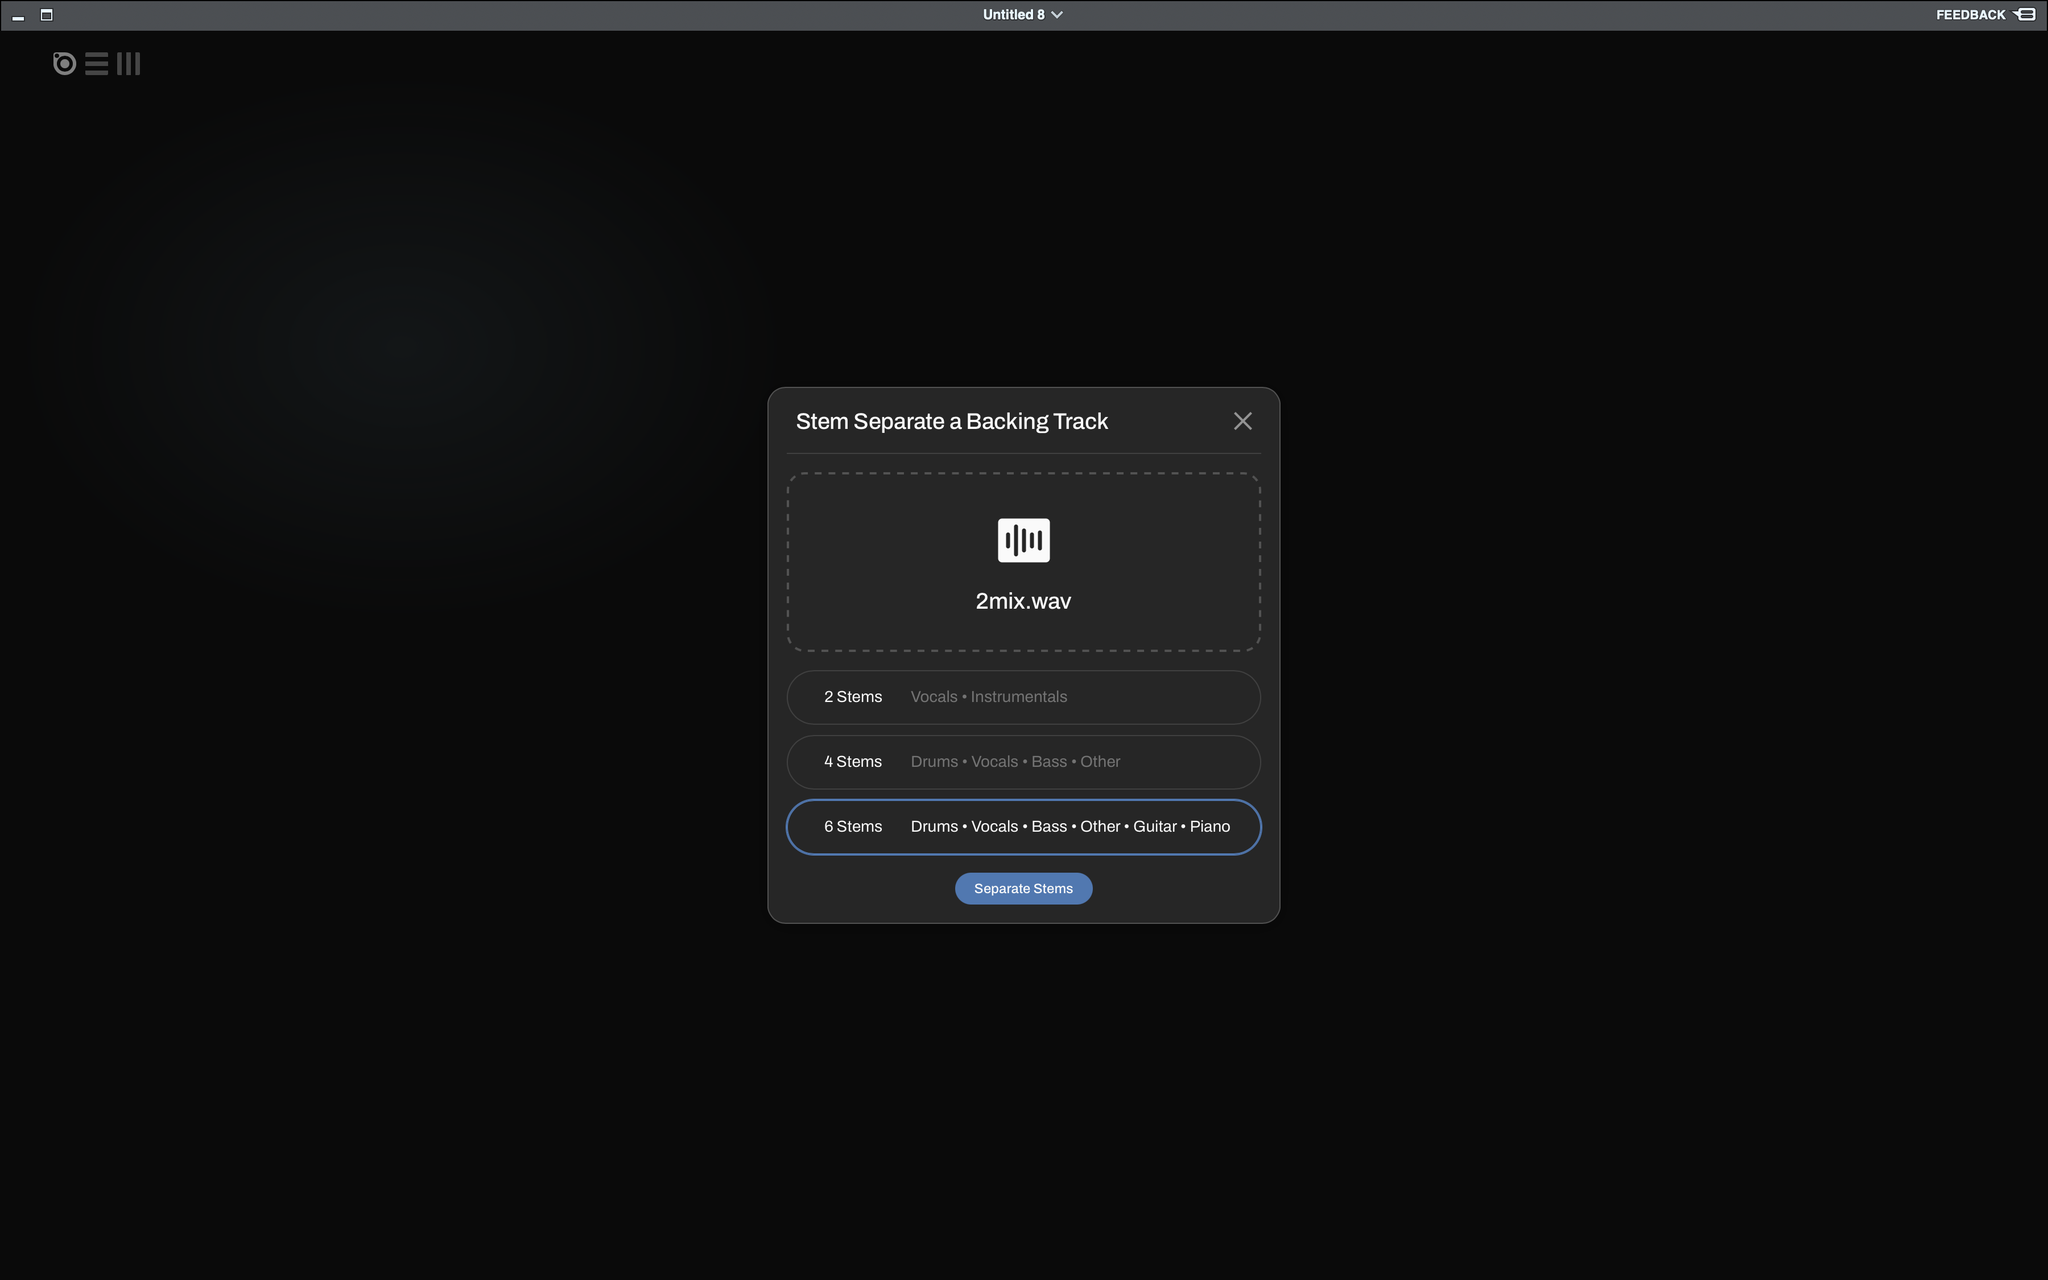The image size is (2048, 1280).
Task: Click the feedback tag icon in title bar
Action: click(x=2024, y=14)
